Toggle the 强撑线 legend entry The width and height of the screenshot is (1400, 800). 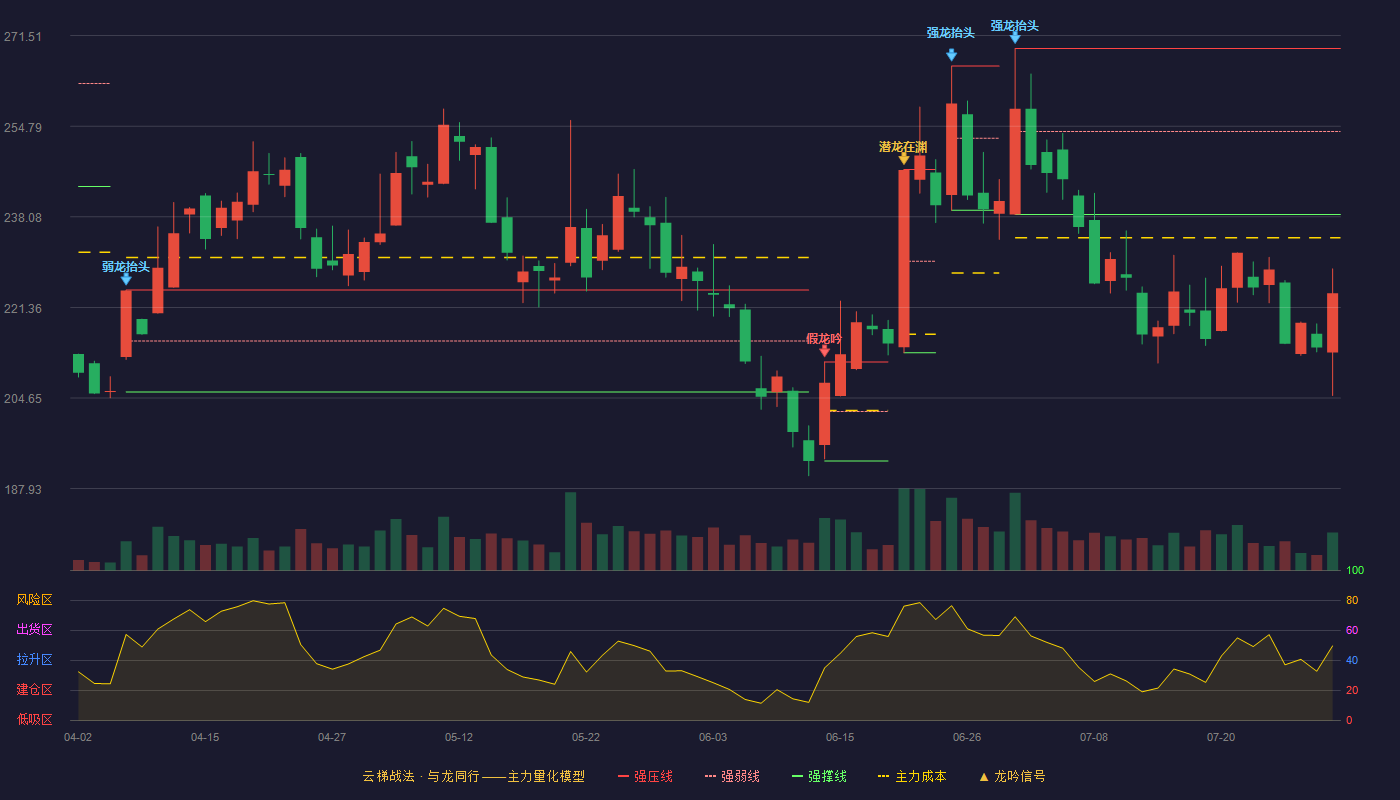coord(819,776)
